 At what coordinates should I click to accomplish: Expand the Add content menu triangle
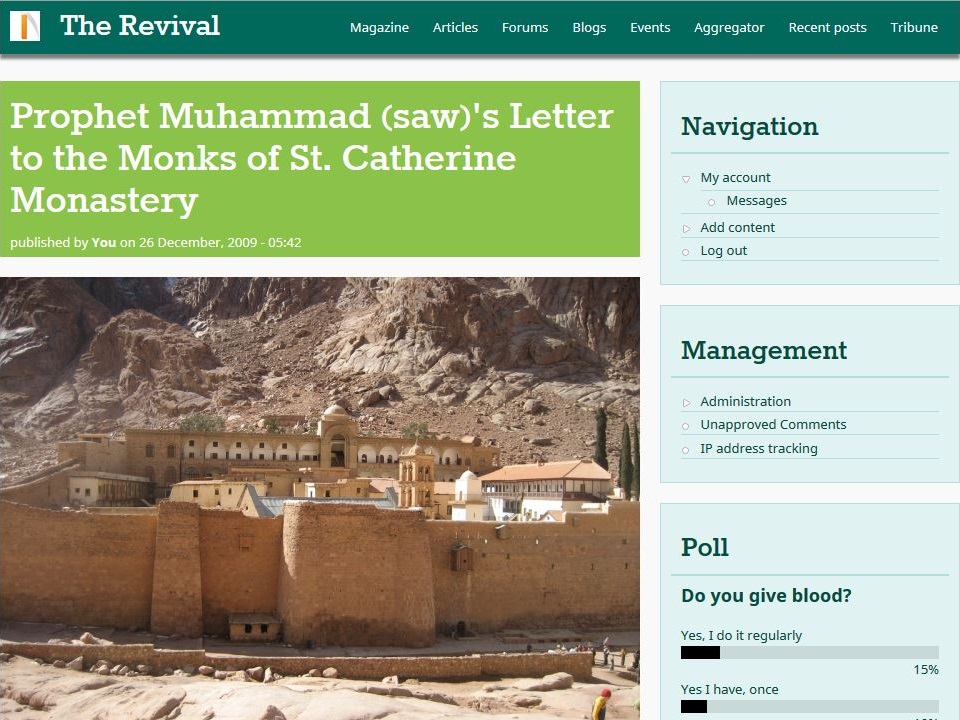(686, 228)
